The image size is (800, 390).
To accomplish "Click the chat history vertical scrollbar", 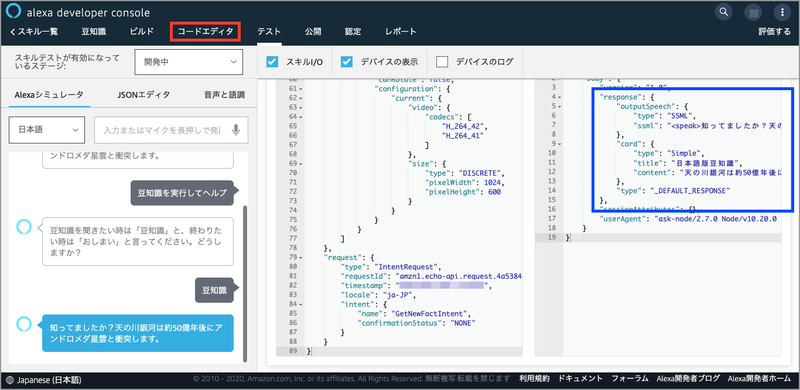I will pos(245,283).
